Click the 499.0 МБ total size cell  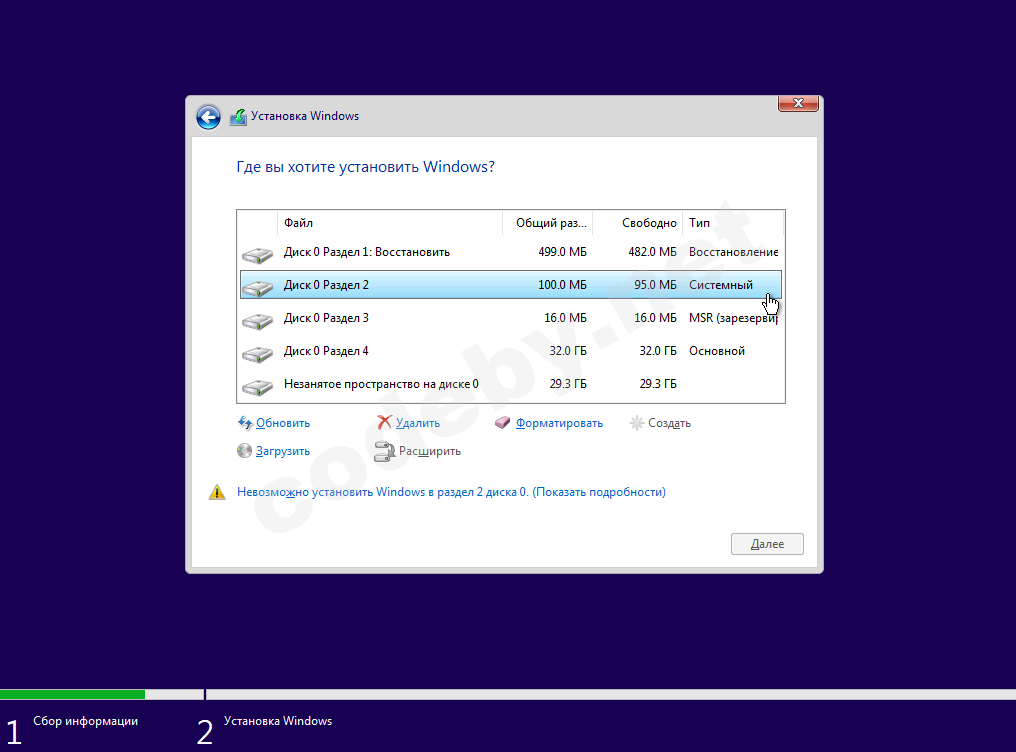click(x=562, y=252)
